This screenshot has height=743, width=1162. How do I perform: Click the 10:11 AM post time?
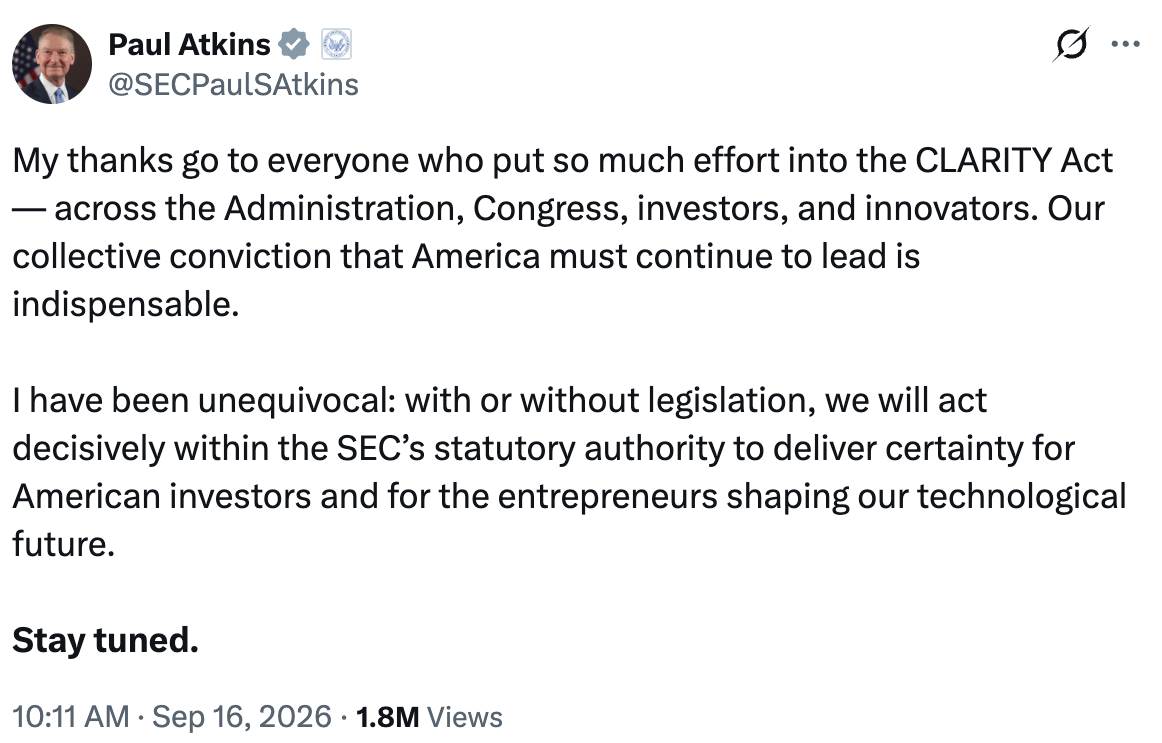click(71, 717)
